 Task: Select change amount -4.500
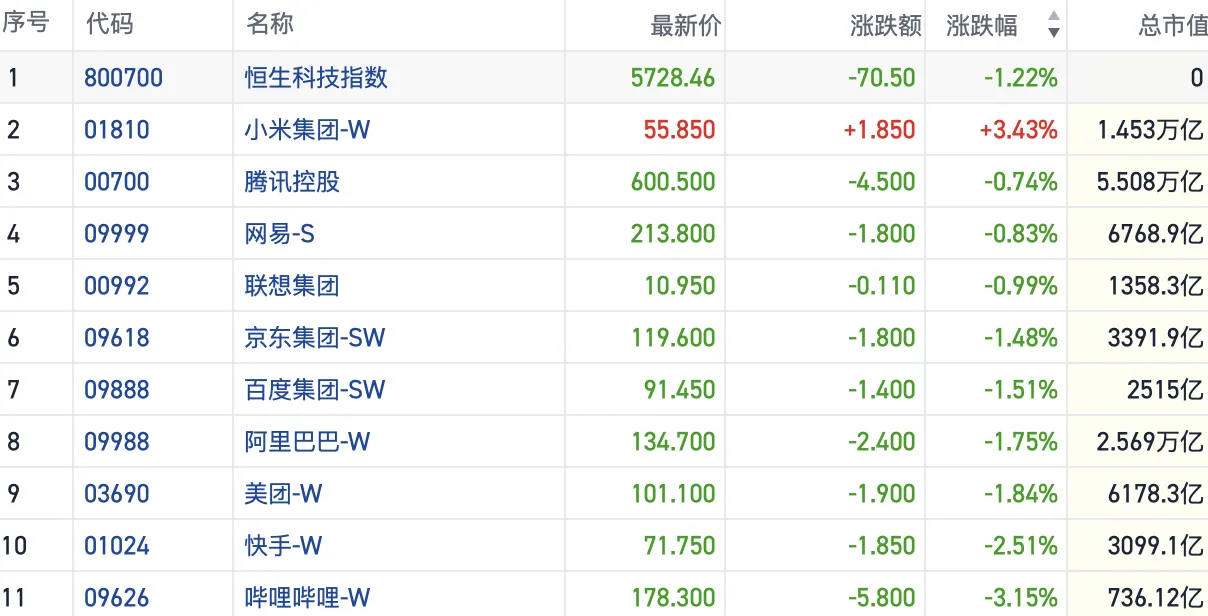pos(882,182)
